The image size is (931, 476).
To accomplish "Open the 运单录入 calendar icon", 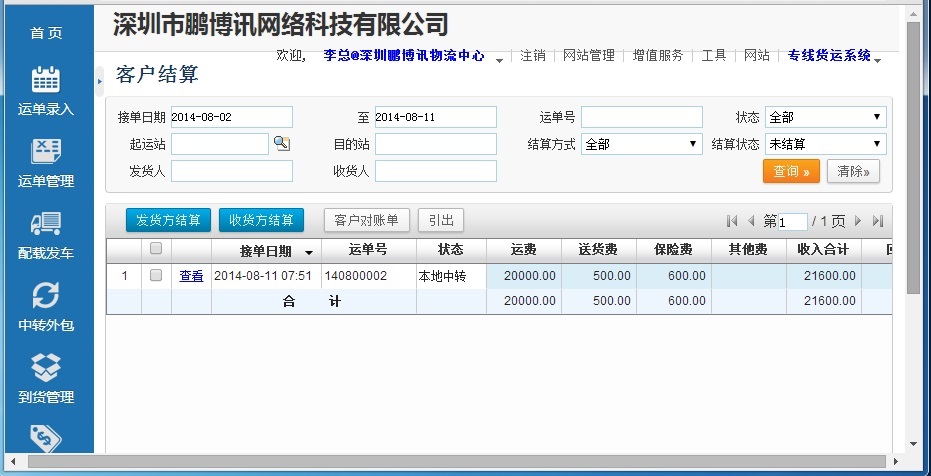I will [46, 80].
